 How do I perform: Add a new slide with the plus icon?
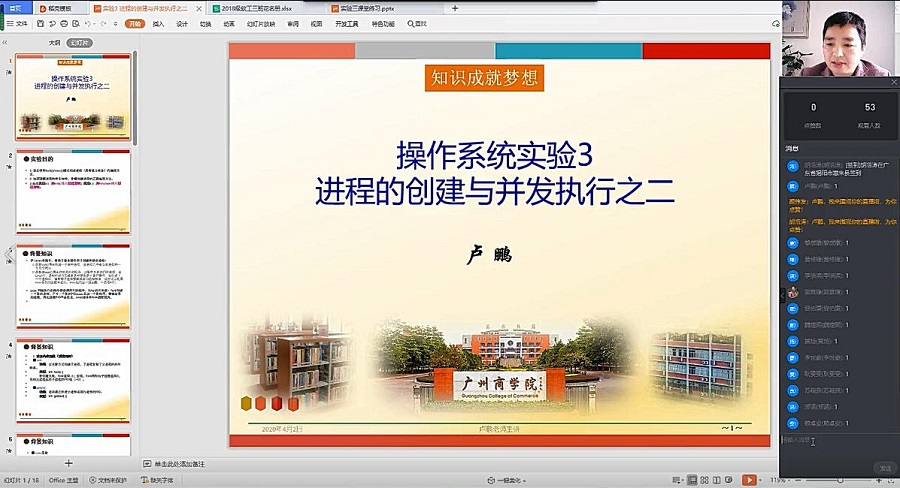(x=68, y=463)
